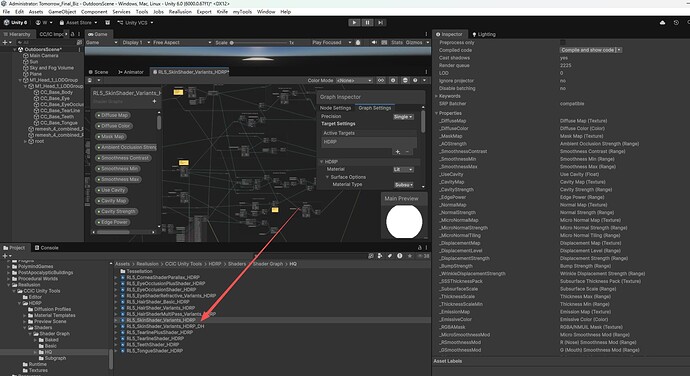Open the undo history icon
Image resolution: width=690 pixels, height=376 pixels.
pyautogui.click(x=676, y=22)
